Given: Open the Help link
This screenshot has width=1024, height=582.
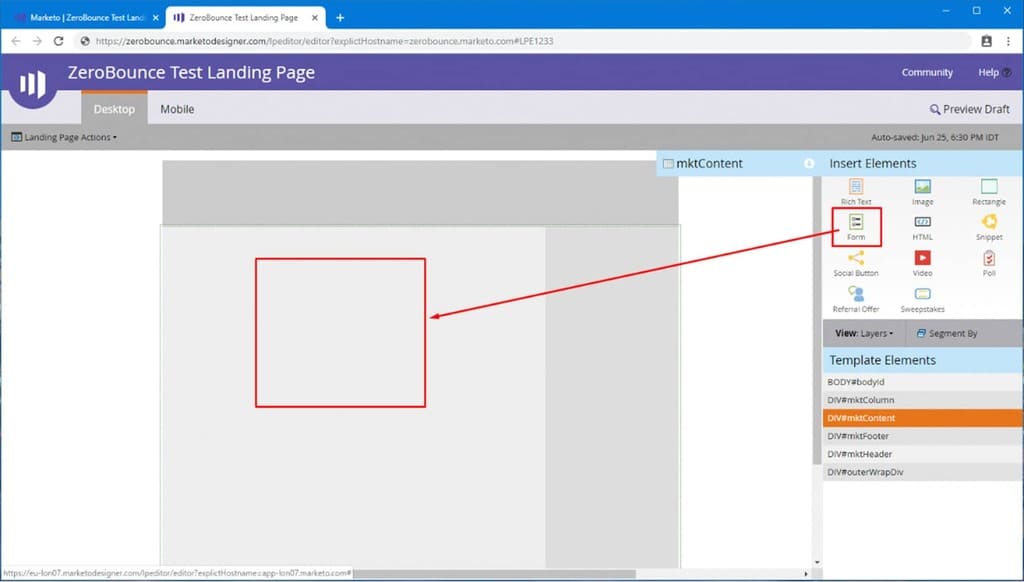Looking at the screenshot, I should point(994,73).
